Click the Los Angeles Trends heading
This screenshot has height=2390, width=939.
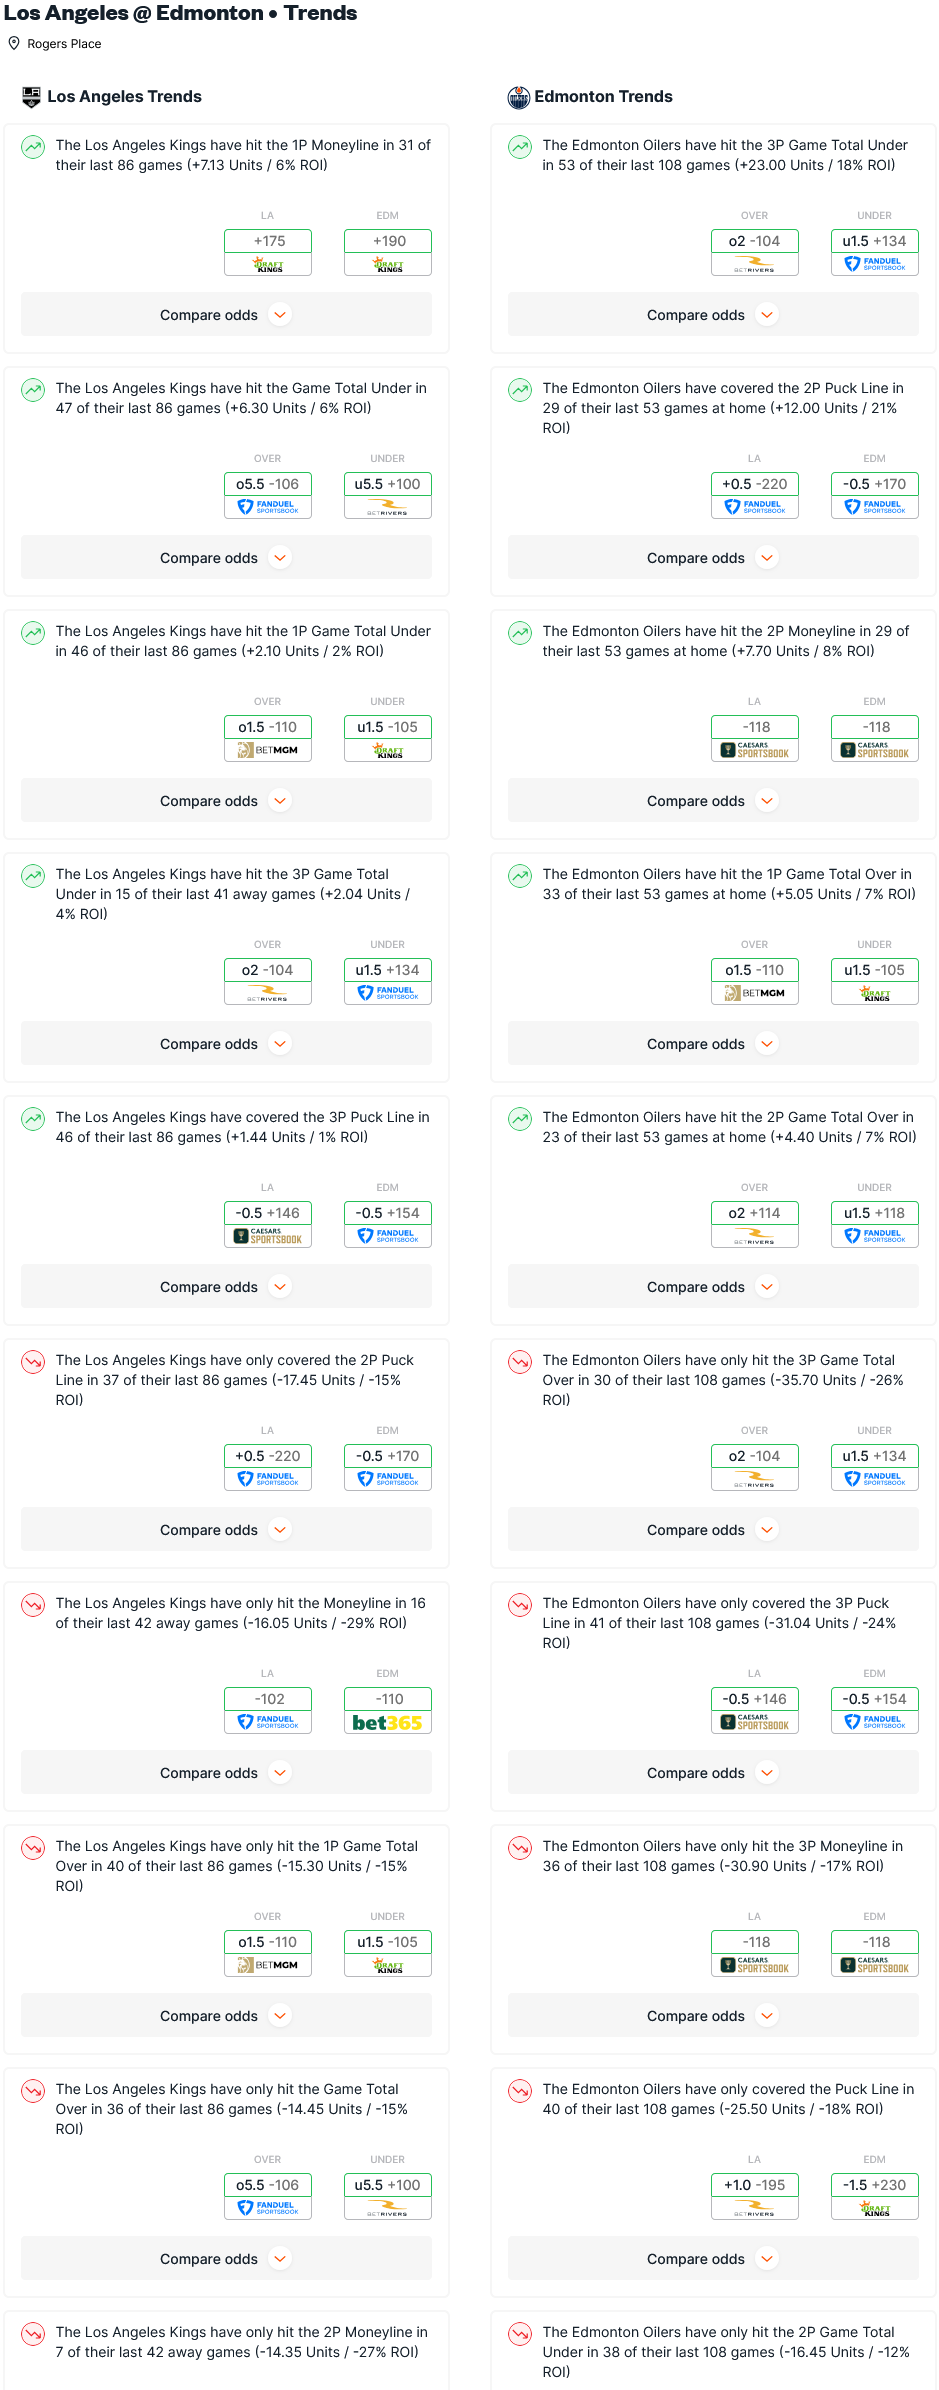point(124,97)
